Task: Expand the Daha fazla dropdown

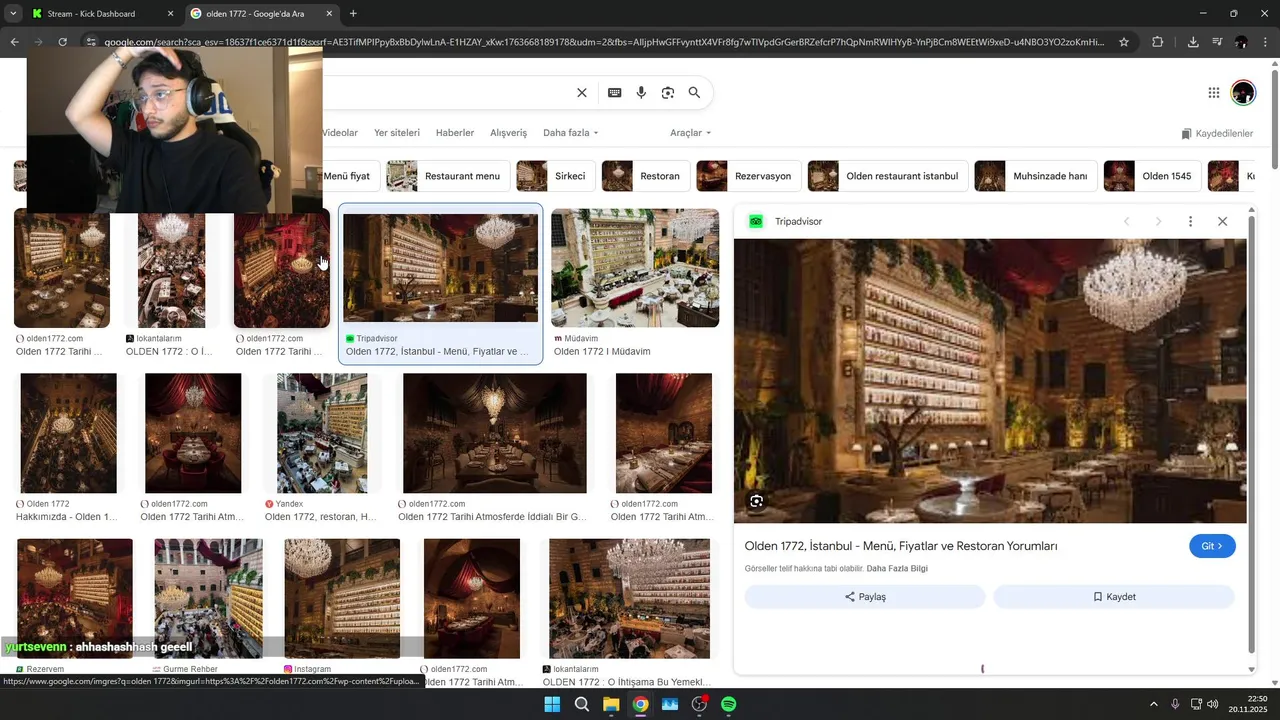Action: coord(571,133)
